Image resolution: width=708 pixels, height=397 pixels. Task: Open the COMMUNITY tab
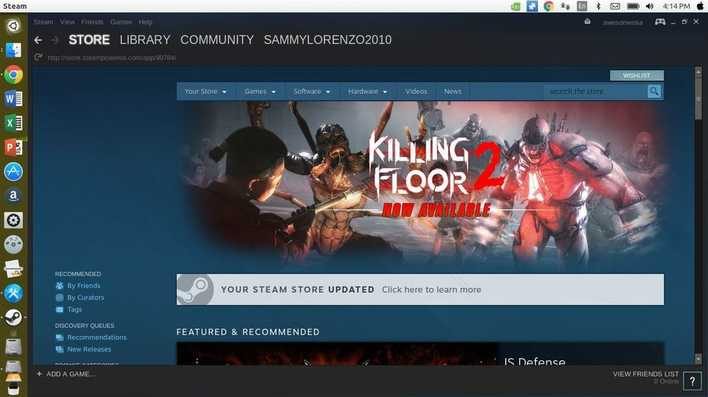pos(217,40)
